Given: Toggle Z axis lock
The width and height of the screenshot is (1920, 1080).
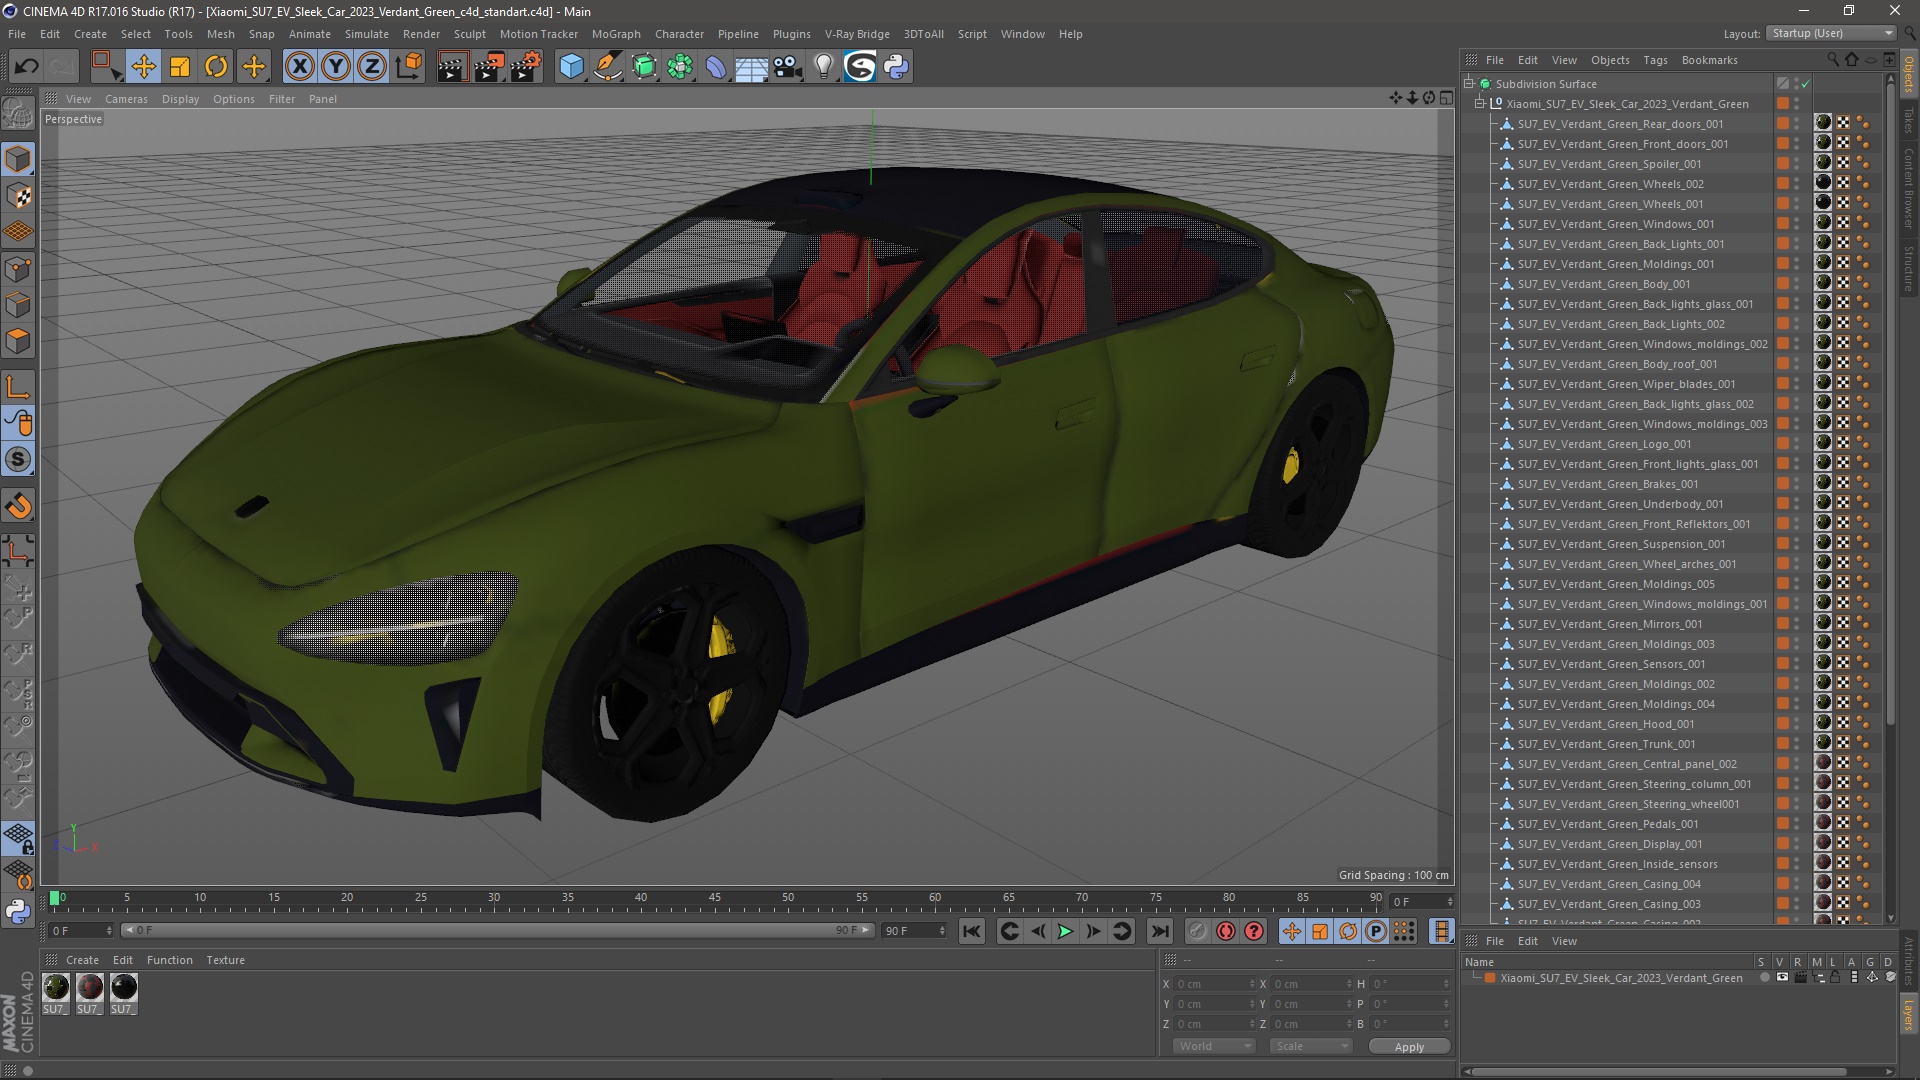Looking at the screenshot, I should [x=372, y=67].
